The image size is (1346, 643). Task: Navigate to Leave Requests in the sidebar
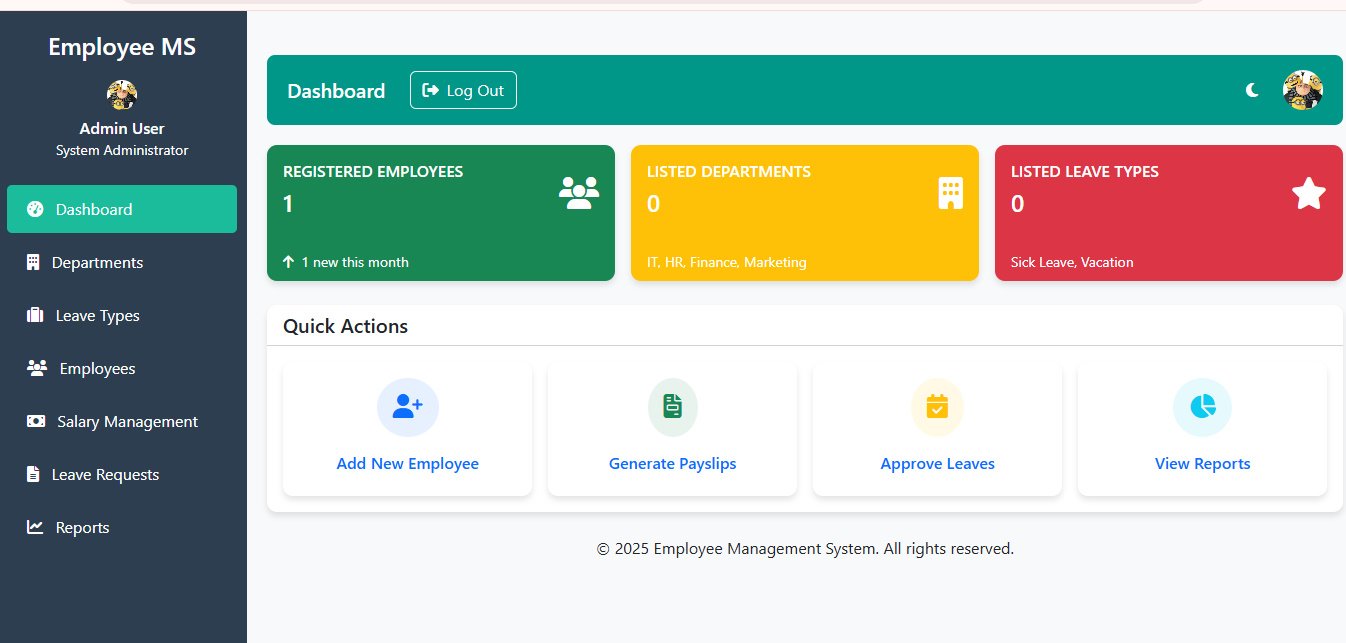pyautogui.click(x=105, y=475)
